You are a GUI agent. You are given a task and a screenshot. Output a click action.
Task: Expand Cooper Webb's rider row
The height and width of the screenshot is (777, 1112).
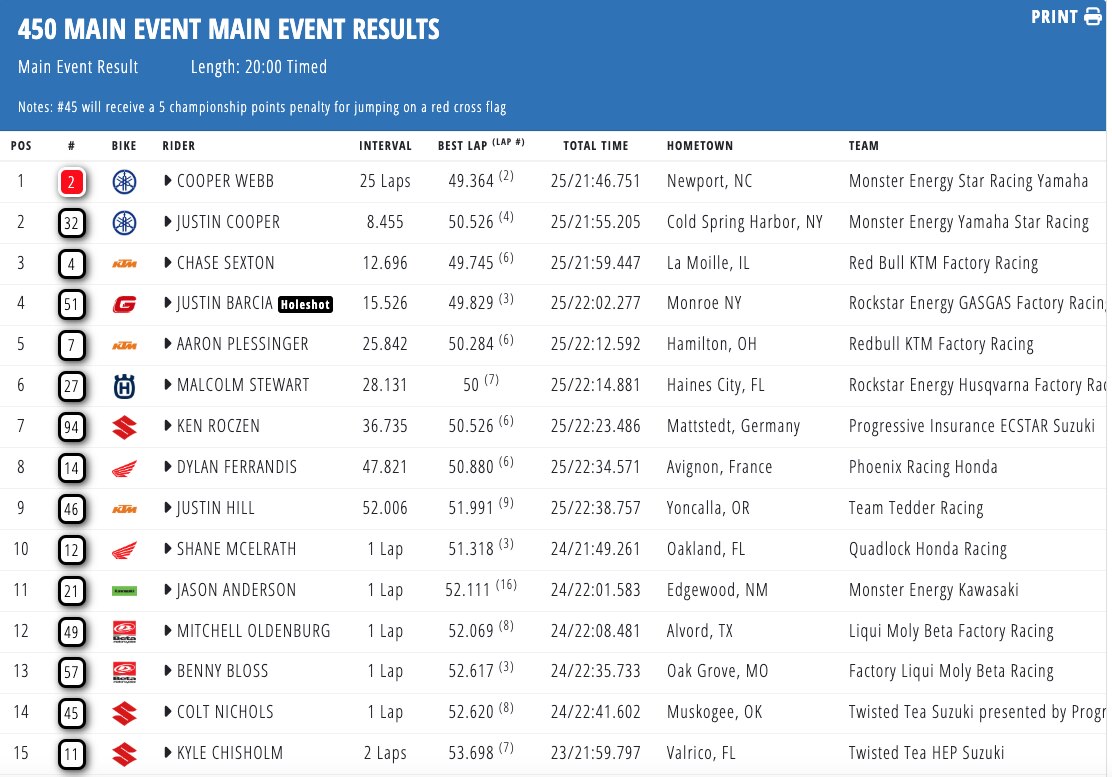[167, 182]
